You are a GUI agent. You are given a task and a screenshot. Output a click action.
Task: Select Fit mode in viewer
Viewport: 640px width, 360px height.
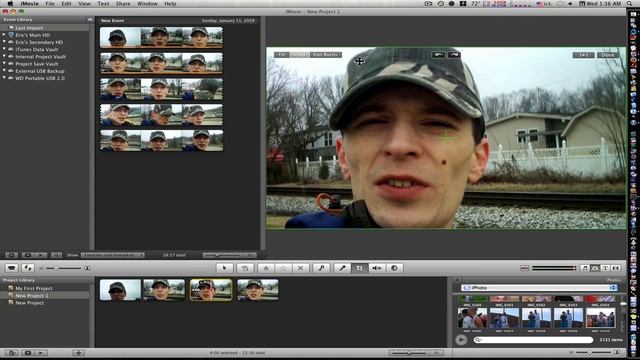click(x=282, y=55)
